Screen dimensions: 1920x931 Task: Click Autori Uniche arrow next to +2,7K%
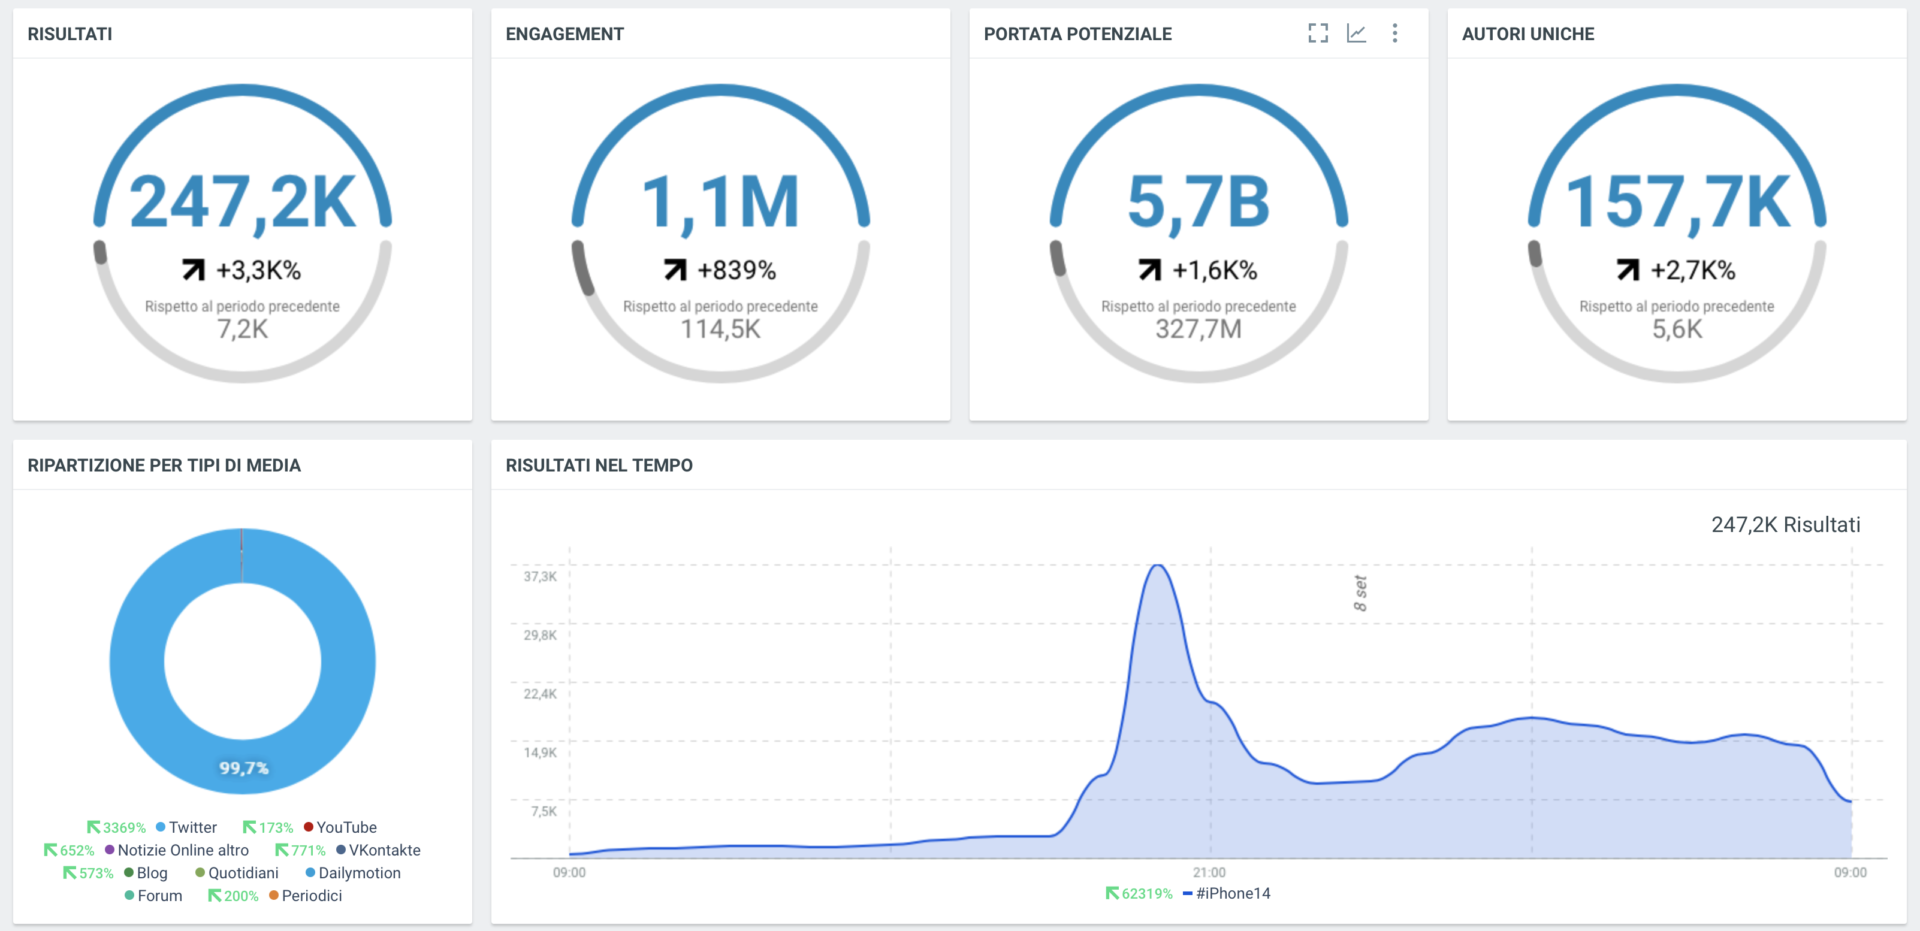pos(1628,270)
